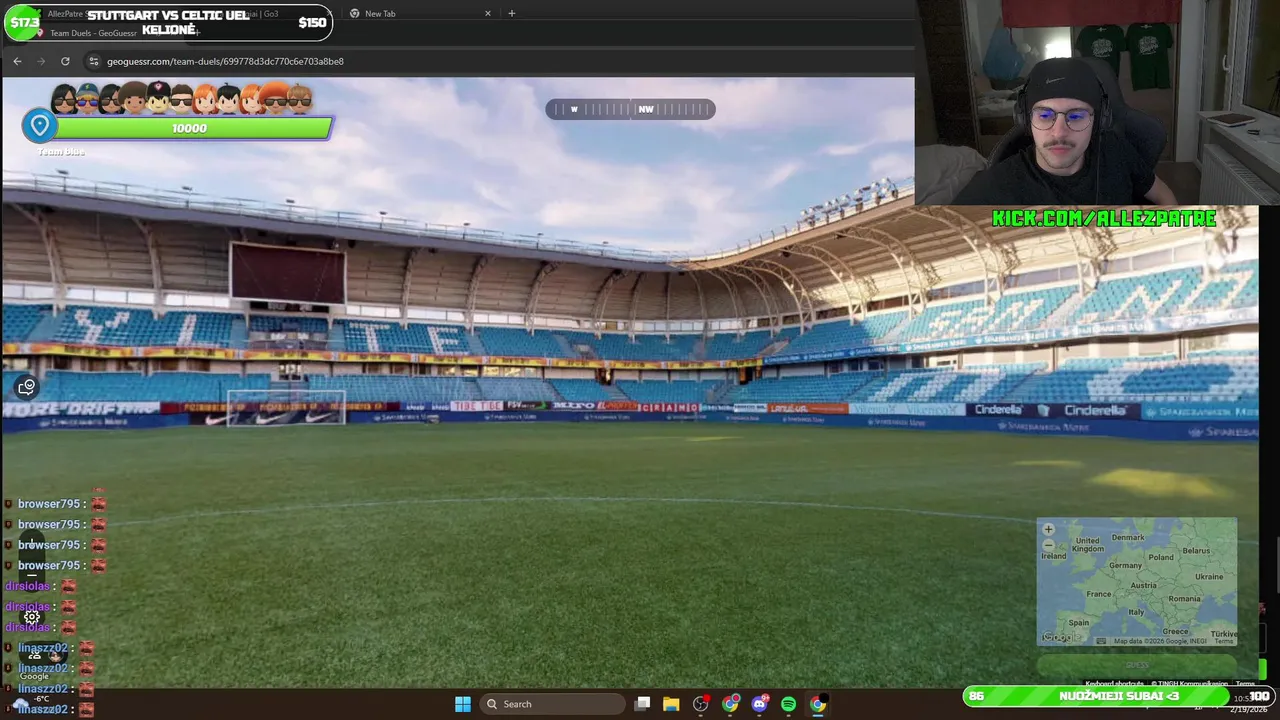Open Spotify from the taskbar
1280x720 pixels.
pos(788,704)
